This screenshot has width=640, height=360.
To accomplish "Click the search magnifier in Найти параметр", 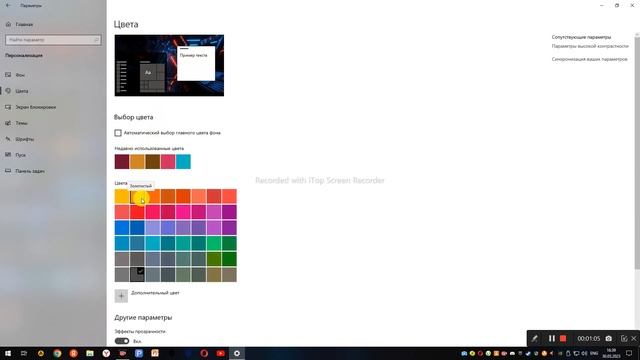I will pos(96,40).
